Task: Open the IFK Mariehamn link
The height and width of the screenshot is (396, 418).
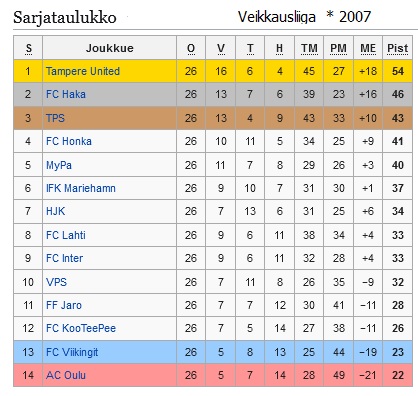Action: [81, 188]
